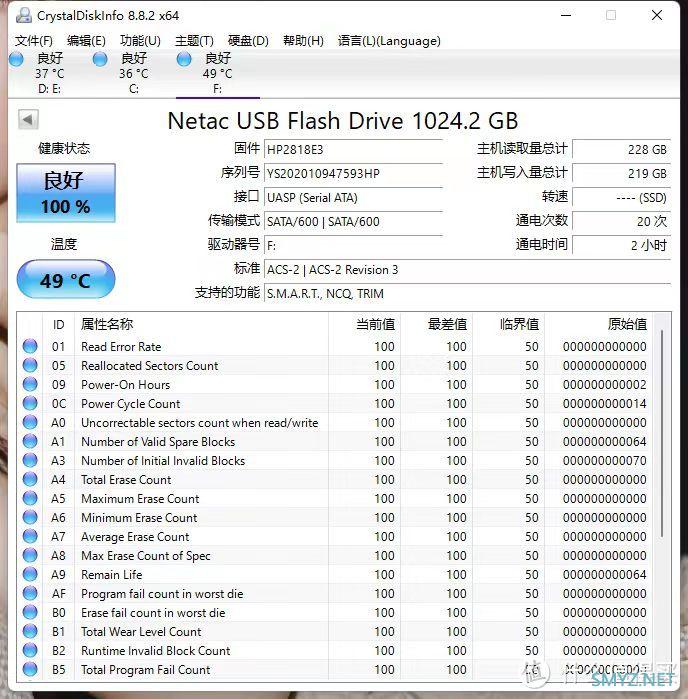This screenshot has width=688, height=699.
Task: Click the SMART attribute list vertical scrollbar
Action: pyautogui.click(x=662, y=433)
